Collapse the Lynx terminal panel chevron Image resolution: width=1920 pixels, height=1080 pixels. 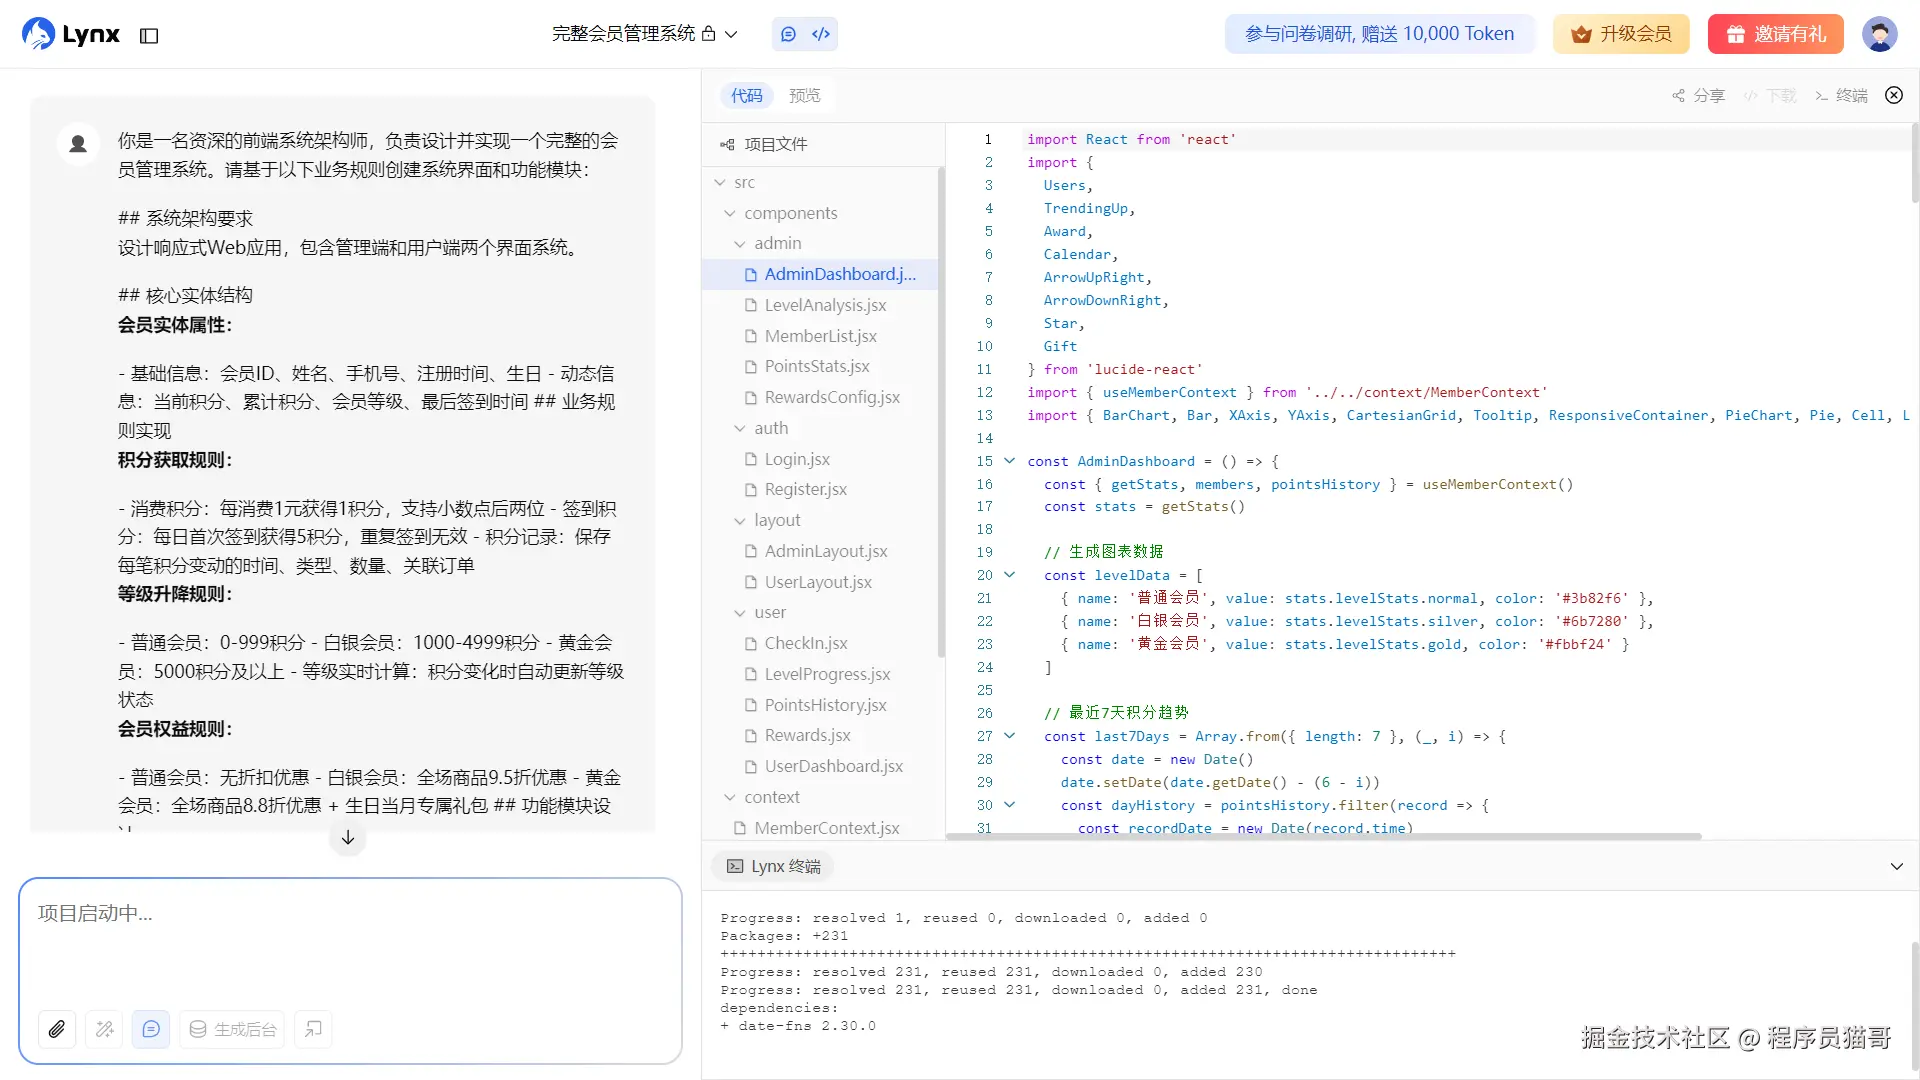click(1896, 867)
